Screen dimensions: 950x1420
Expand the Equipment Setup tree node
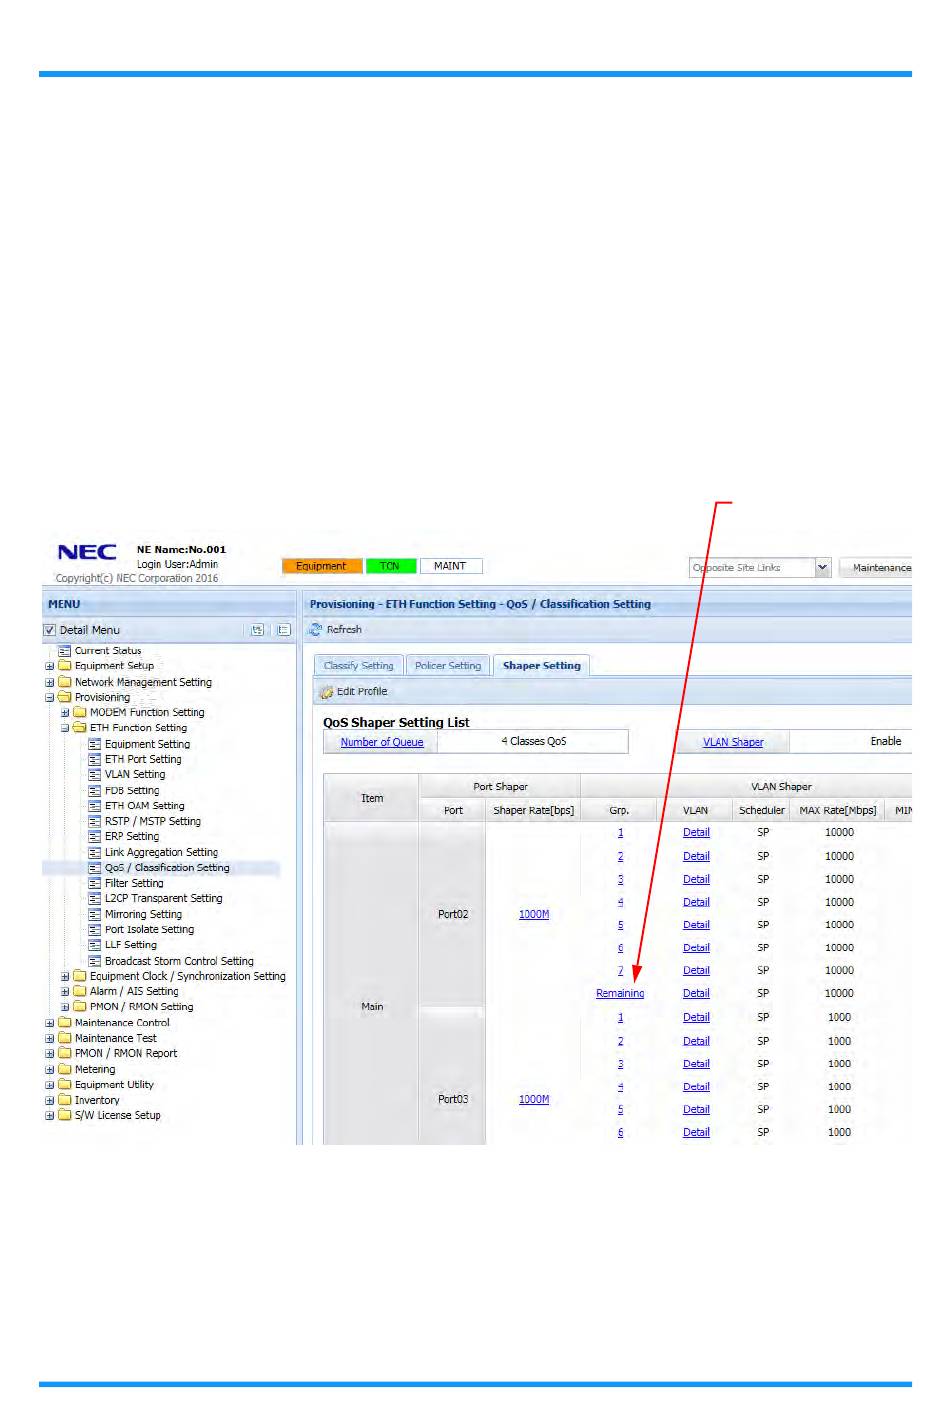click(x=50, y=666)
